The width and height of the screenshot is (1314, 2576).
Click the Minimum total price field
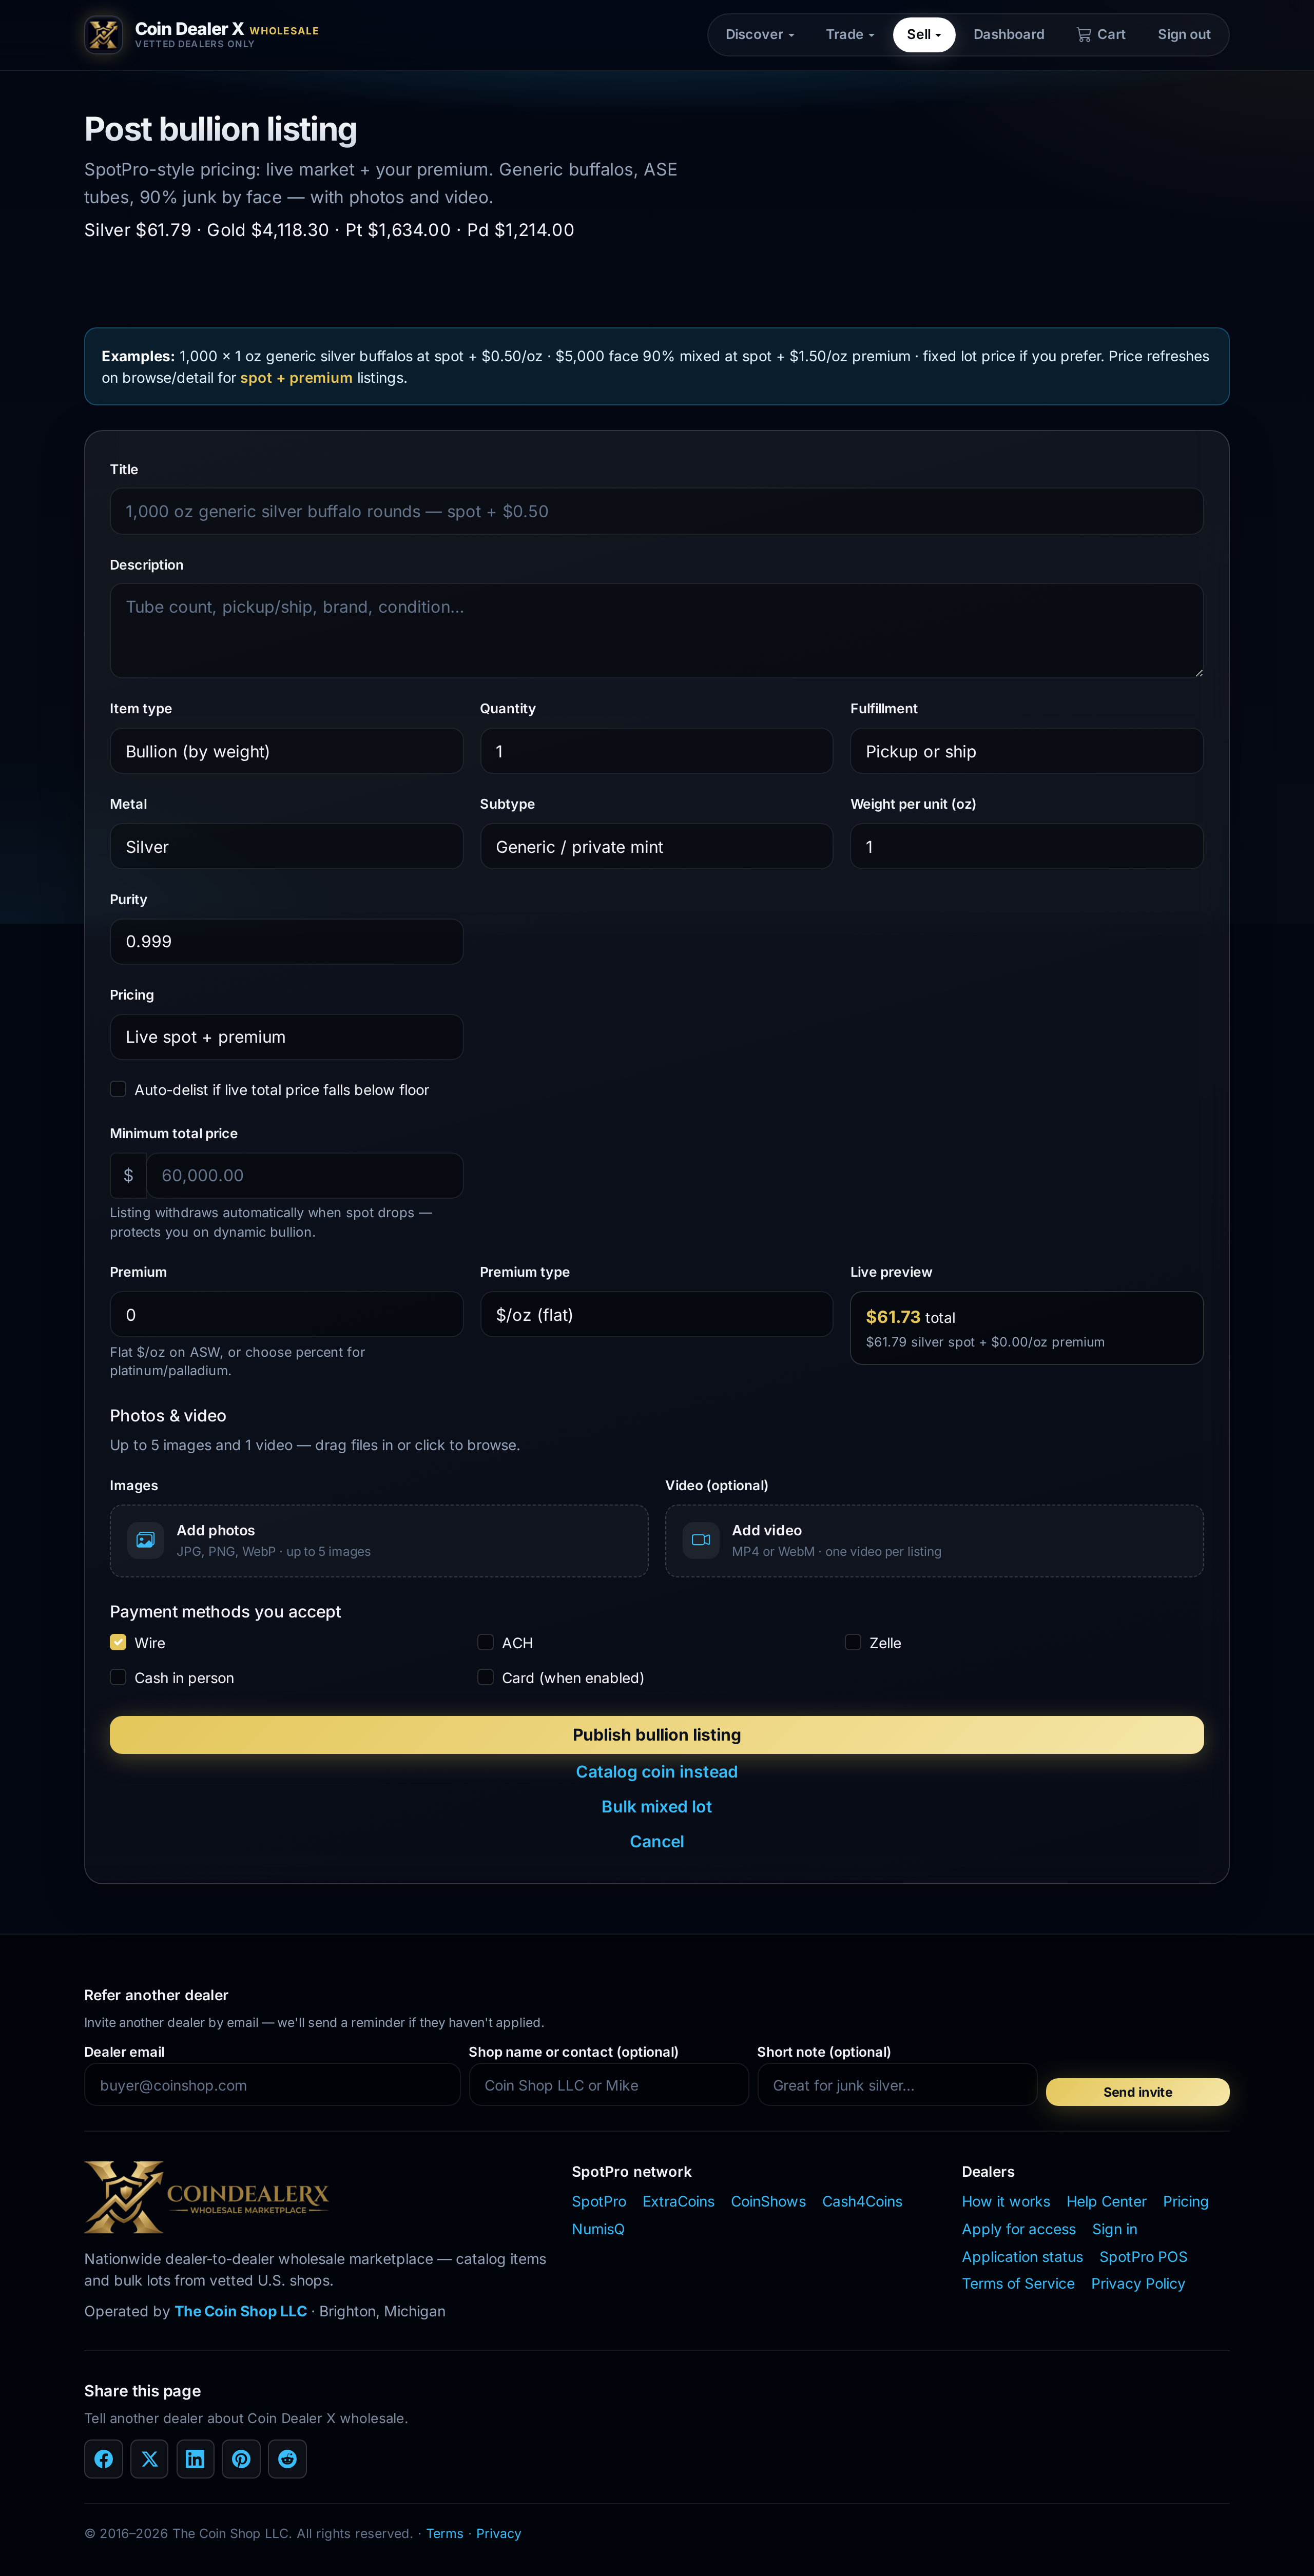(304, 1175)
